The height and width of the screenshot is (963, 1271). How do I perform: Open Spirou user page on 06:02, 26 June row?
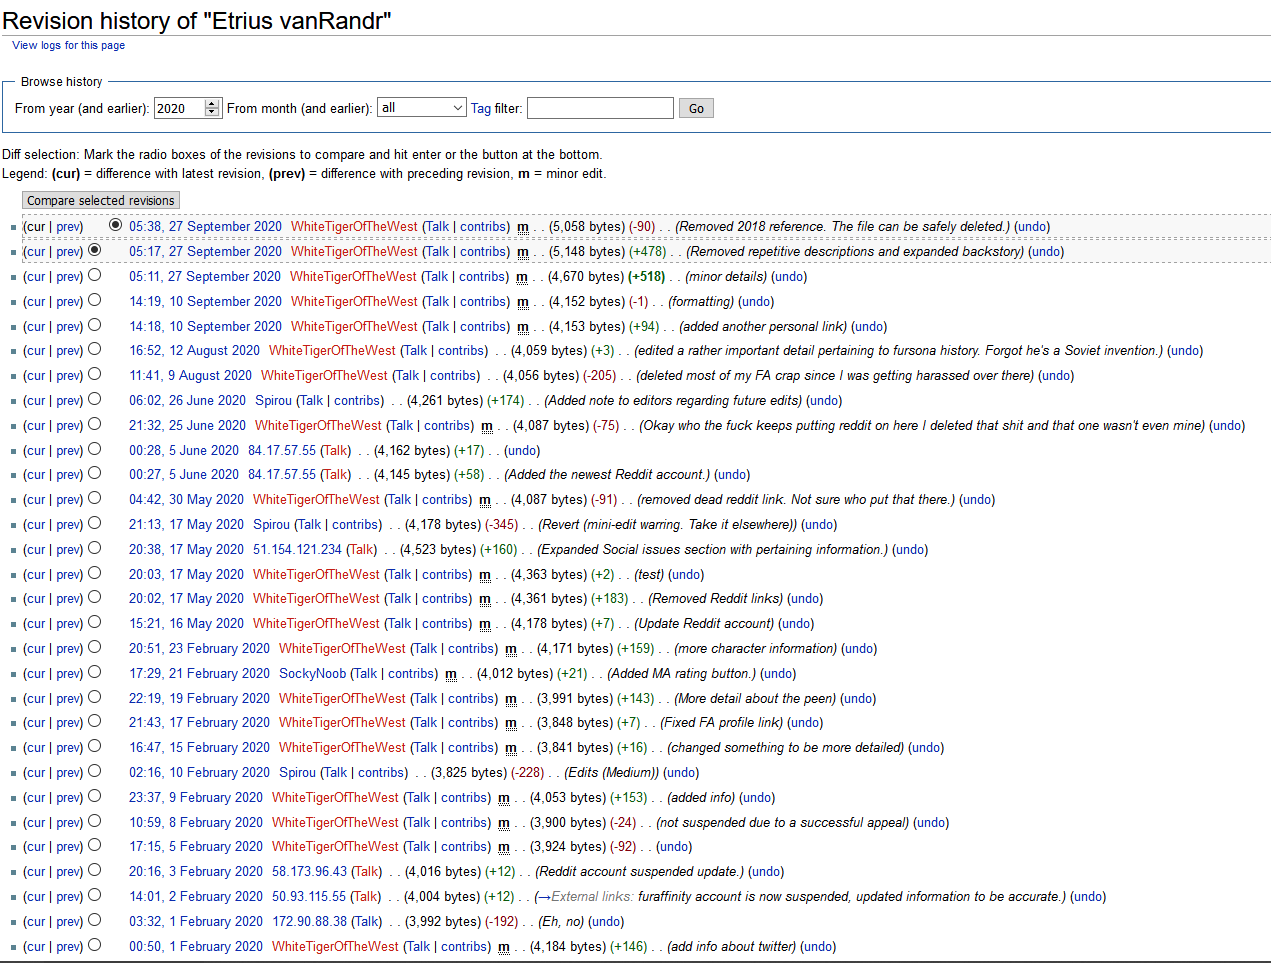[x=274, y=401]
